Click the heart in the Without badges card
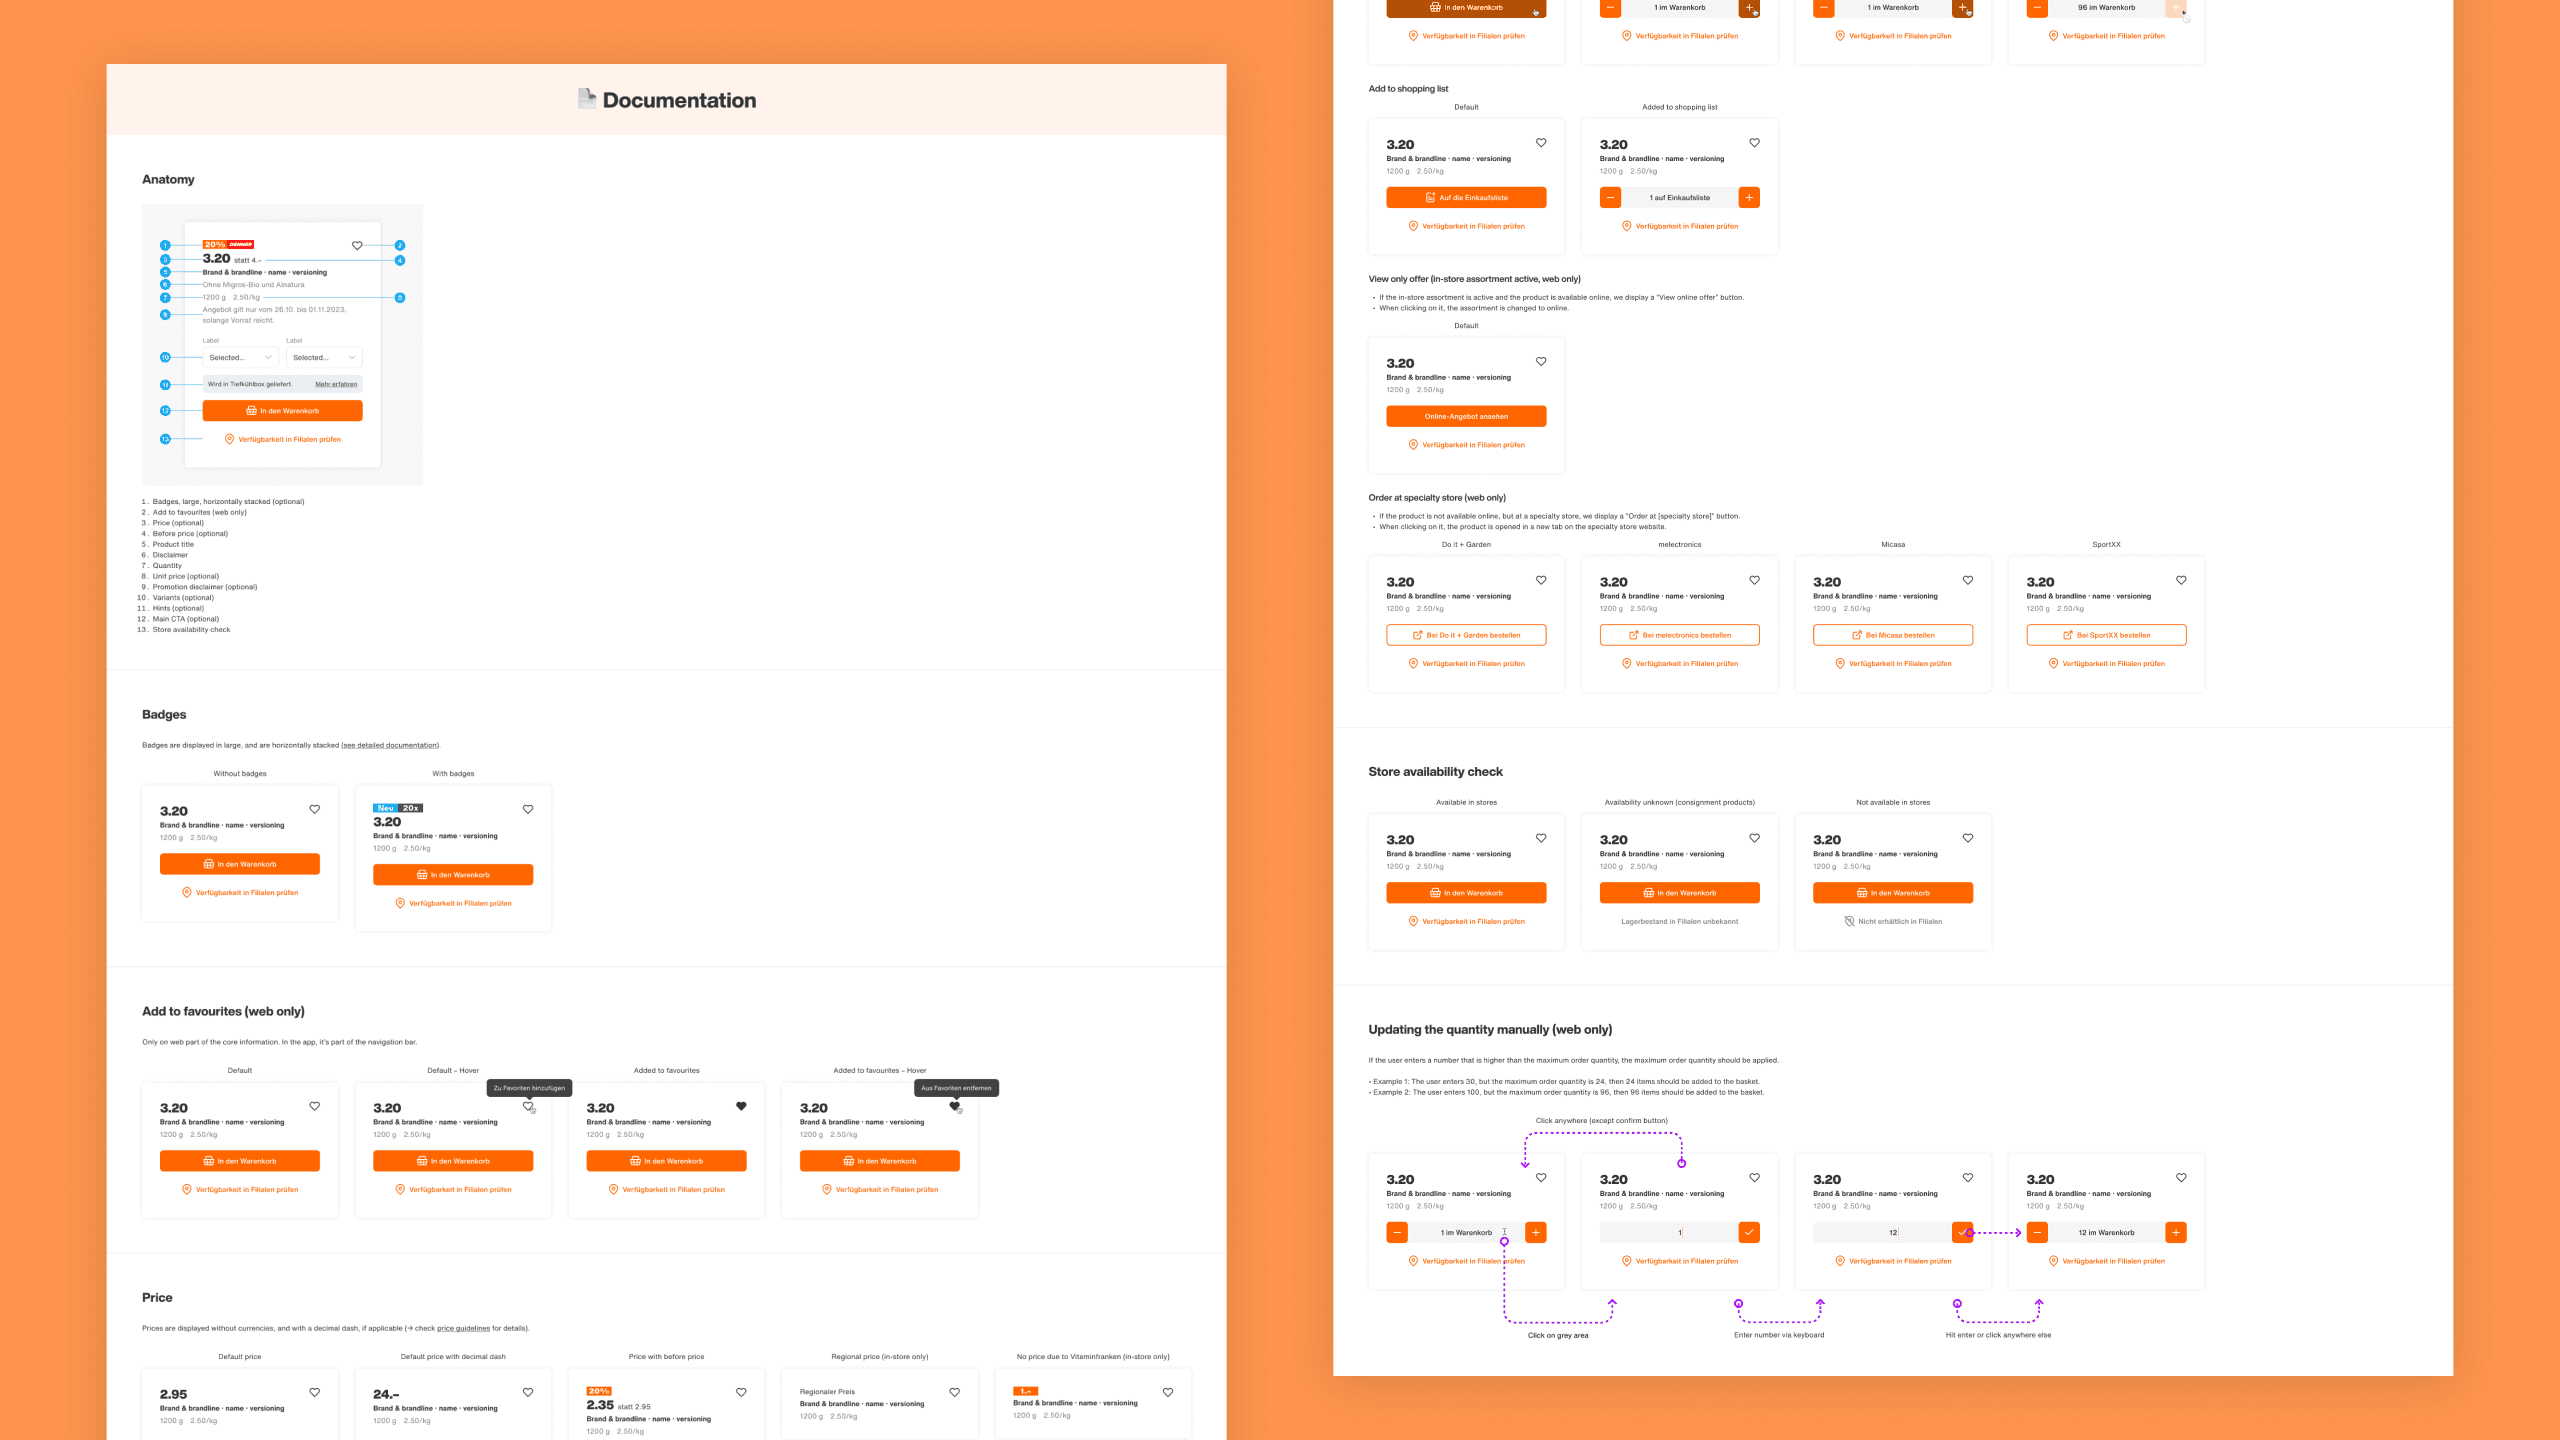This screenshot has width=2560, height=1440. tap(315, 809)
